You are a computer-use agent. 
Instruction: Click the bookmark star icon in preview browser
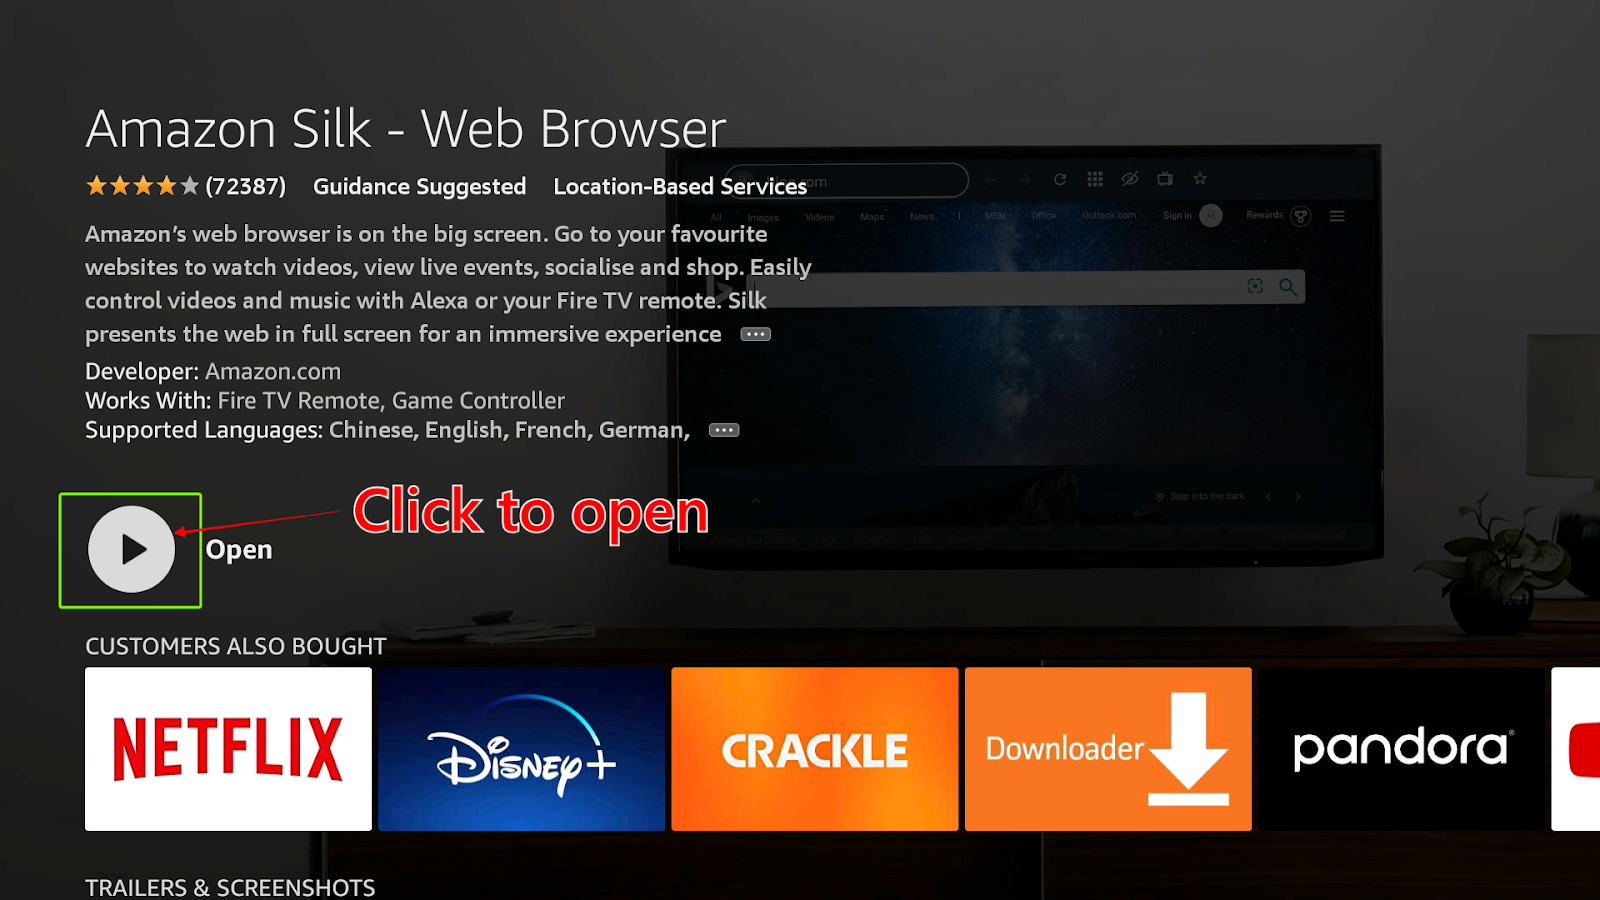[1200, 179]
